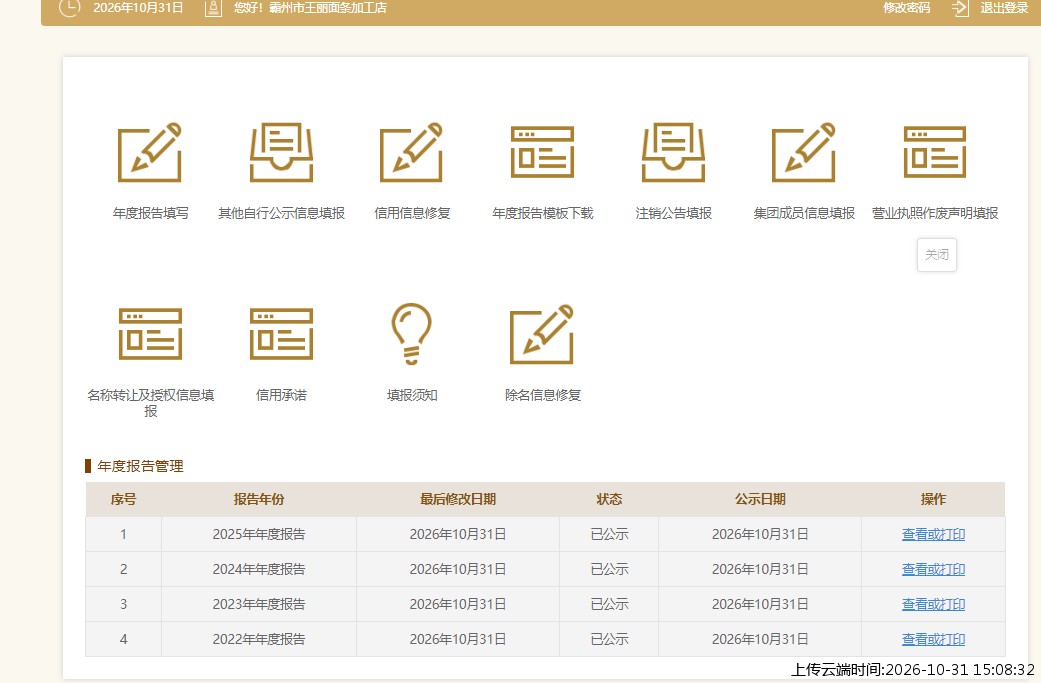Open the 信用信息修复 pencil icon

[x=412, y=152]
